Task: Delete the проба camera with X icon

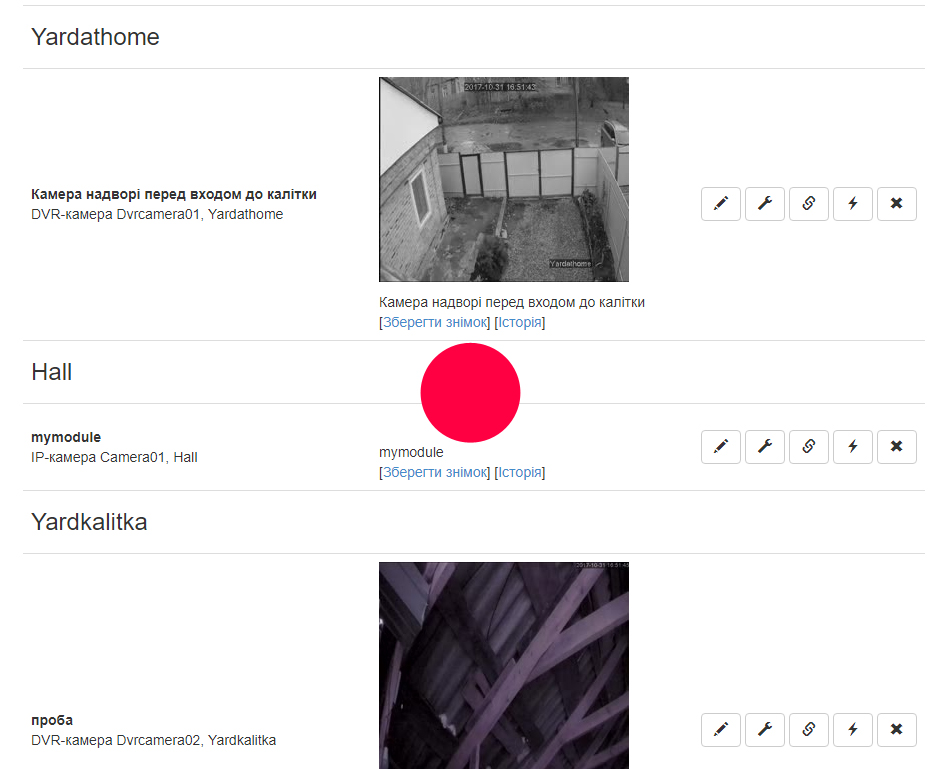Action: coord(897,729)
